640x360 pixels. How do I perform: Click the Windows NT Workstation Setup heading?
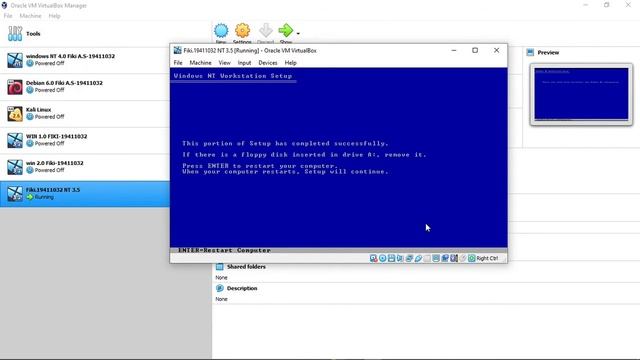pyautogui.click(x=233, y=76)
